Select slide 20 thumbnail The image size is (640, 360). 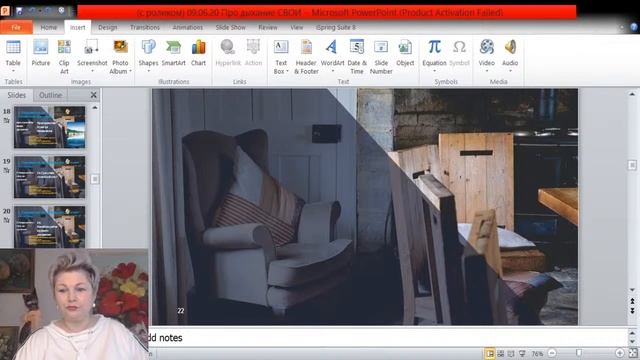[x=50, y=227]
